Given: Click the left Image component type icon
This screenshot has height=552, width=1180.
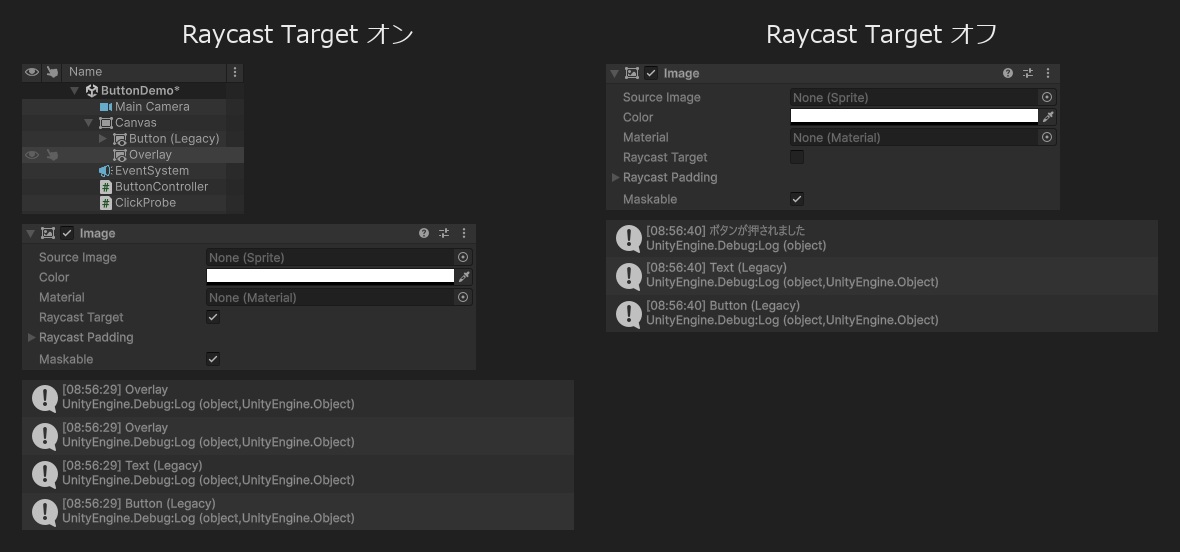Looking at the screenshot, I should [48, 233].
